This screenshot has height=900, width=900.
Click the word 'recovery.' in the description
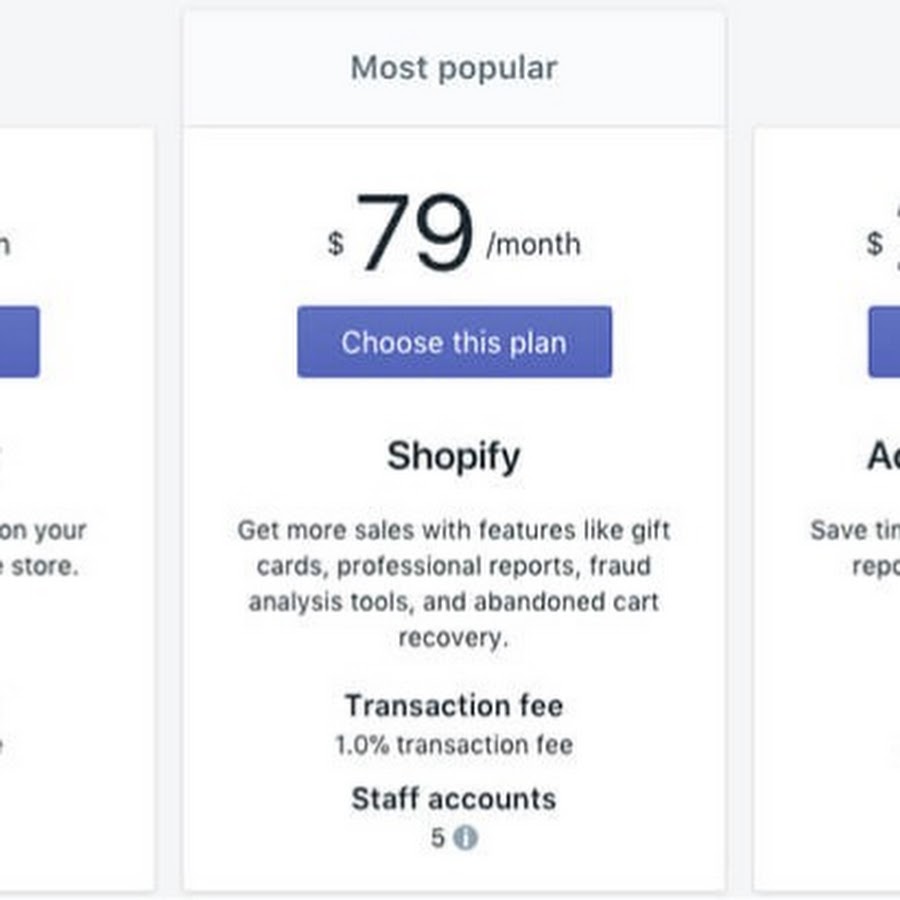(454, 638)
